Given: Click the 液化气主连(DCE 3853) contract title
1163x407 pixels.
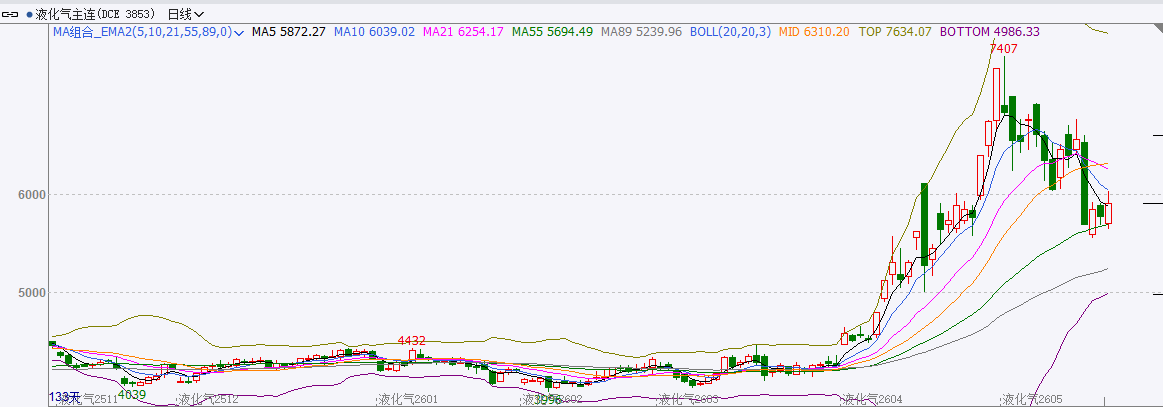Looking at the screenshot, I should pos(97,14).
